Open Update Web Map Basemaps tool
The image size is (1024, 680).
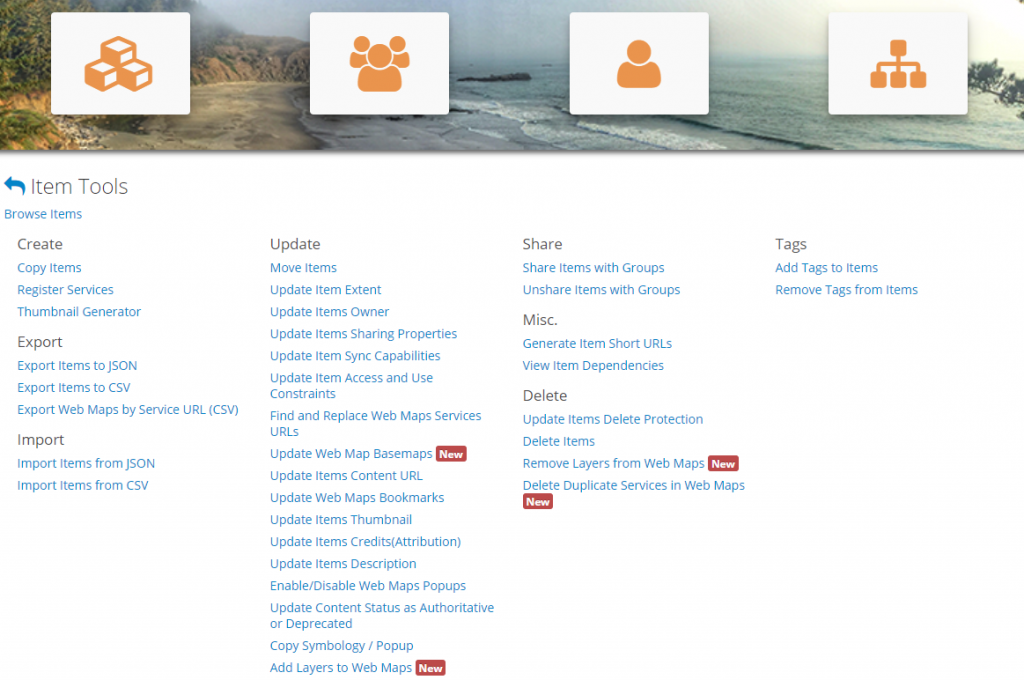(x=351, y=454)
